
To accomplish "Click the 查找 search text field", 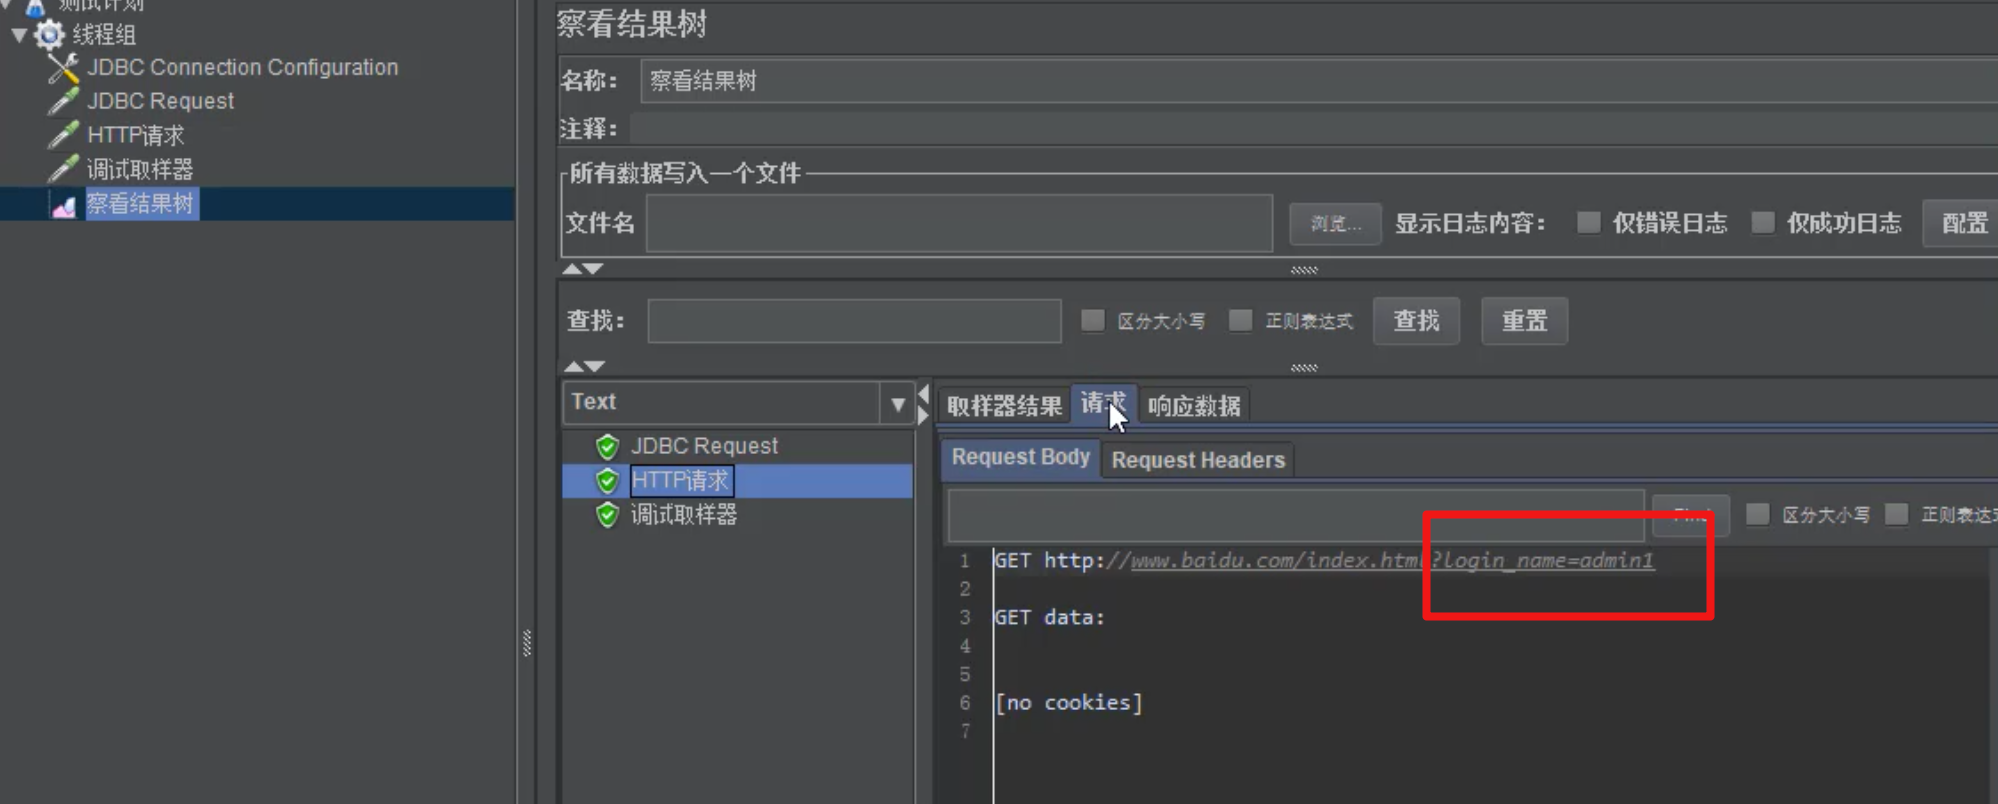I will click(854, 321).
